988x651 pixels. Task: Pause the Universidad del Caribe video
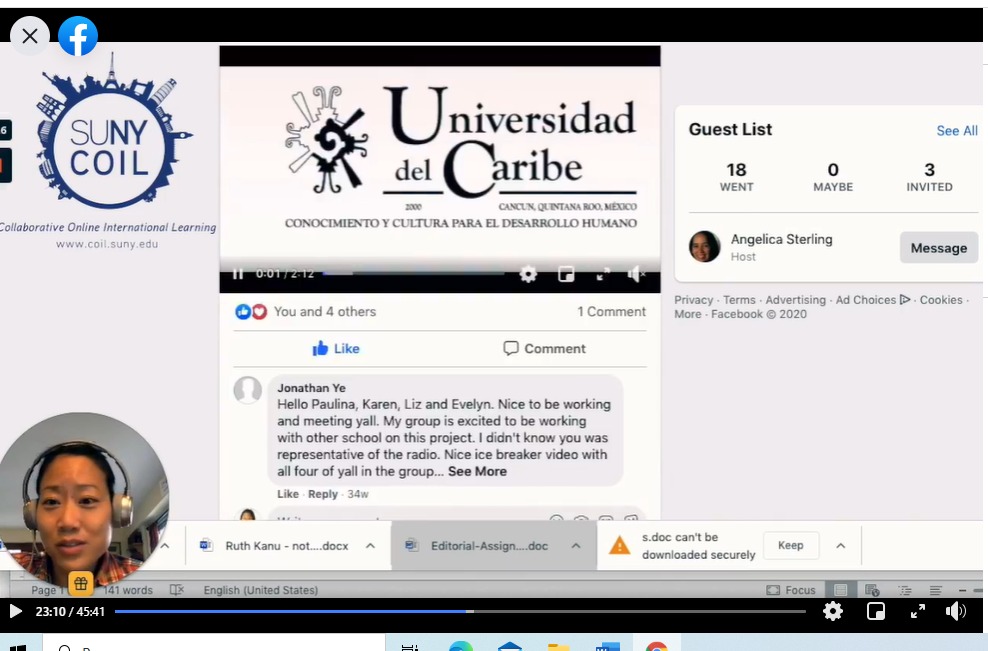point(238,274)
